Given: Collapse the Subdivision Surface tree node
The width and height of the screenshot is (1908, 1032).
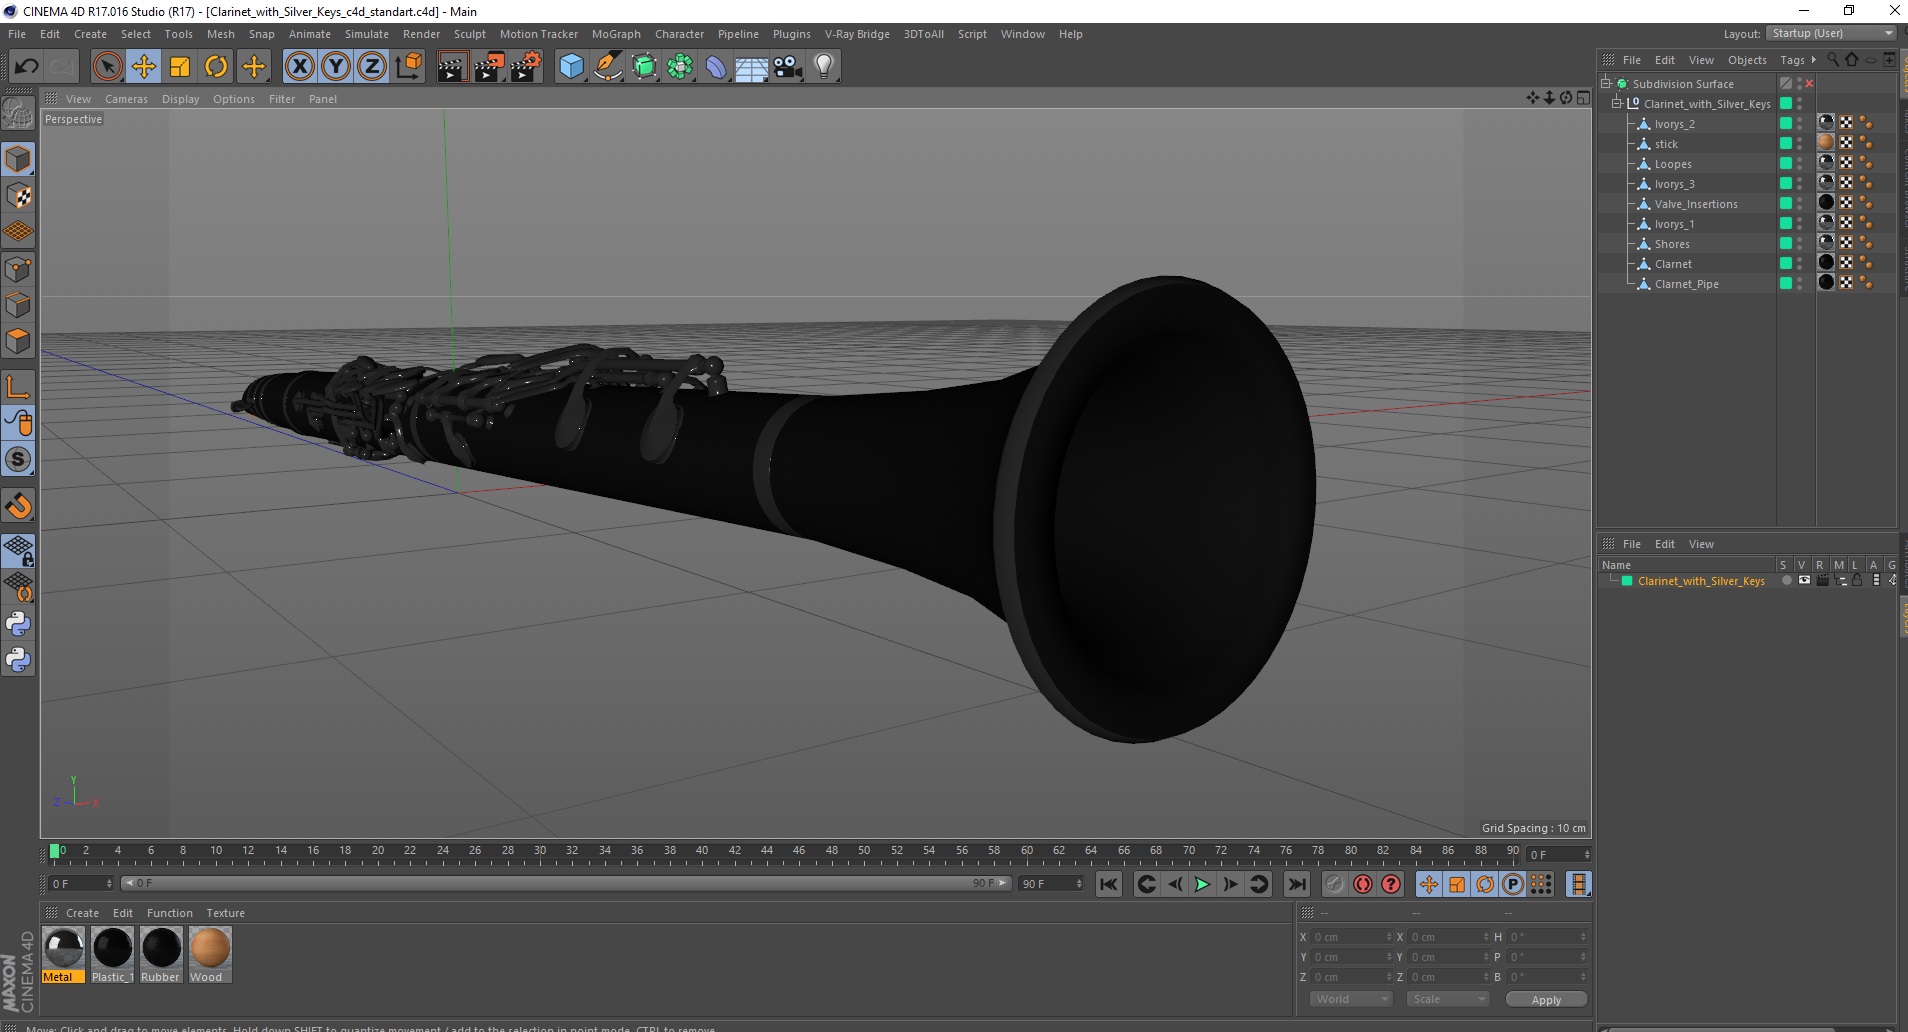Looking at the screenshot, I should [1606, 83].
